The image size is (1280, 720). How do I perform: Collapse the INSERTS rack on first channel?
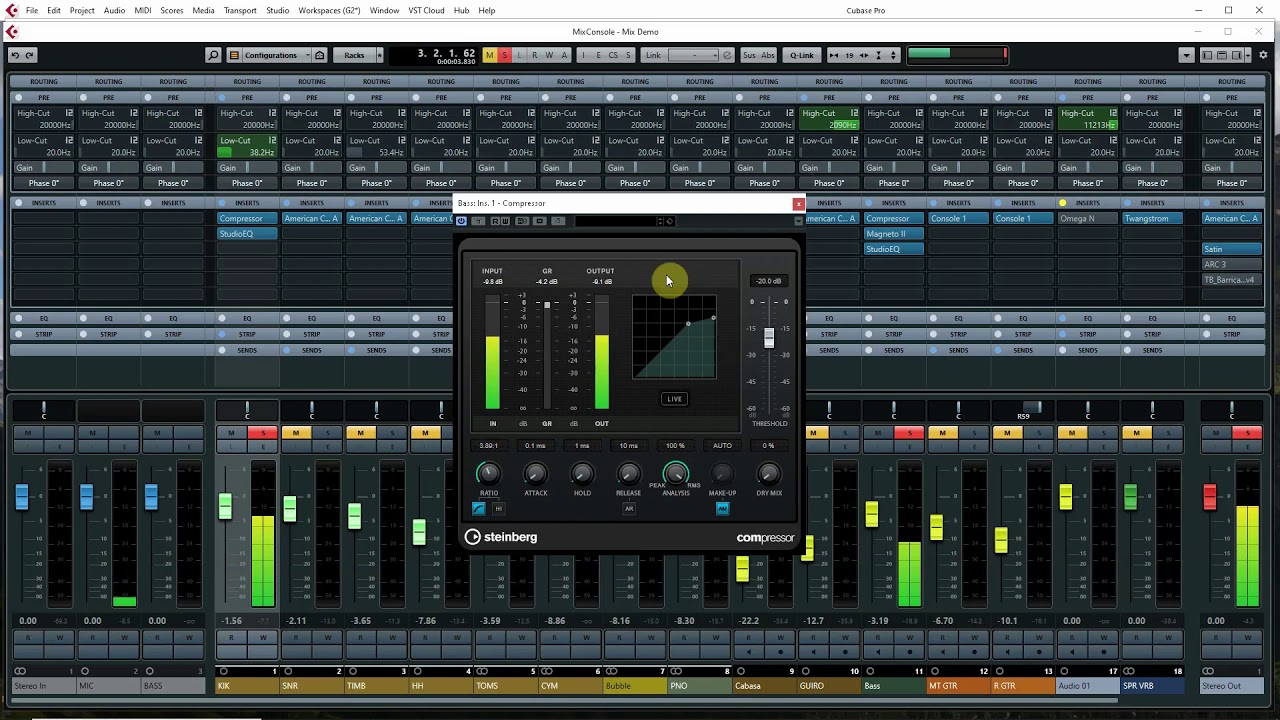pyautogui.click(x=44, y=203)
